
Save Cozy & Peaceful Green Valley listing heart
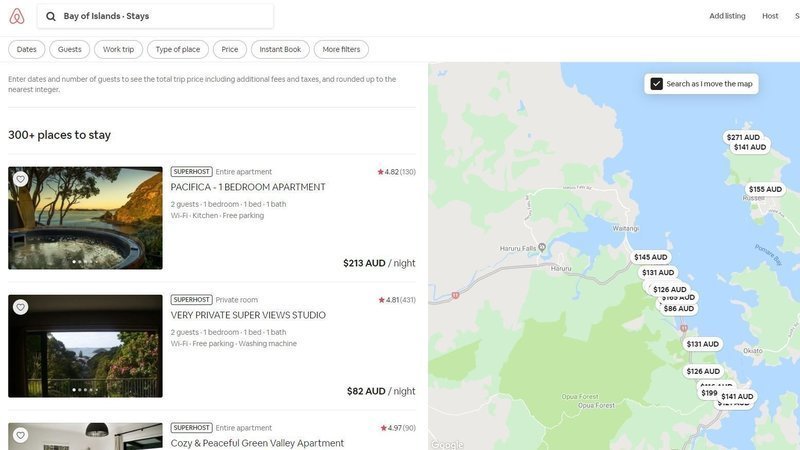20,435
